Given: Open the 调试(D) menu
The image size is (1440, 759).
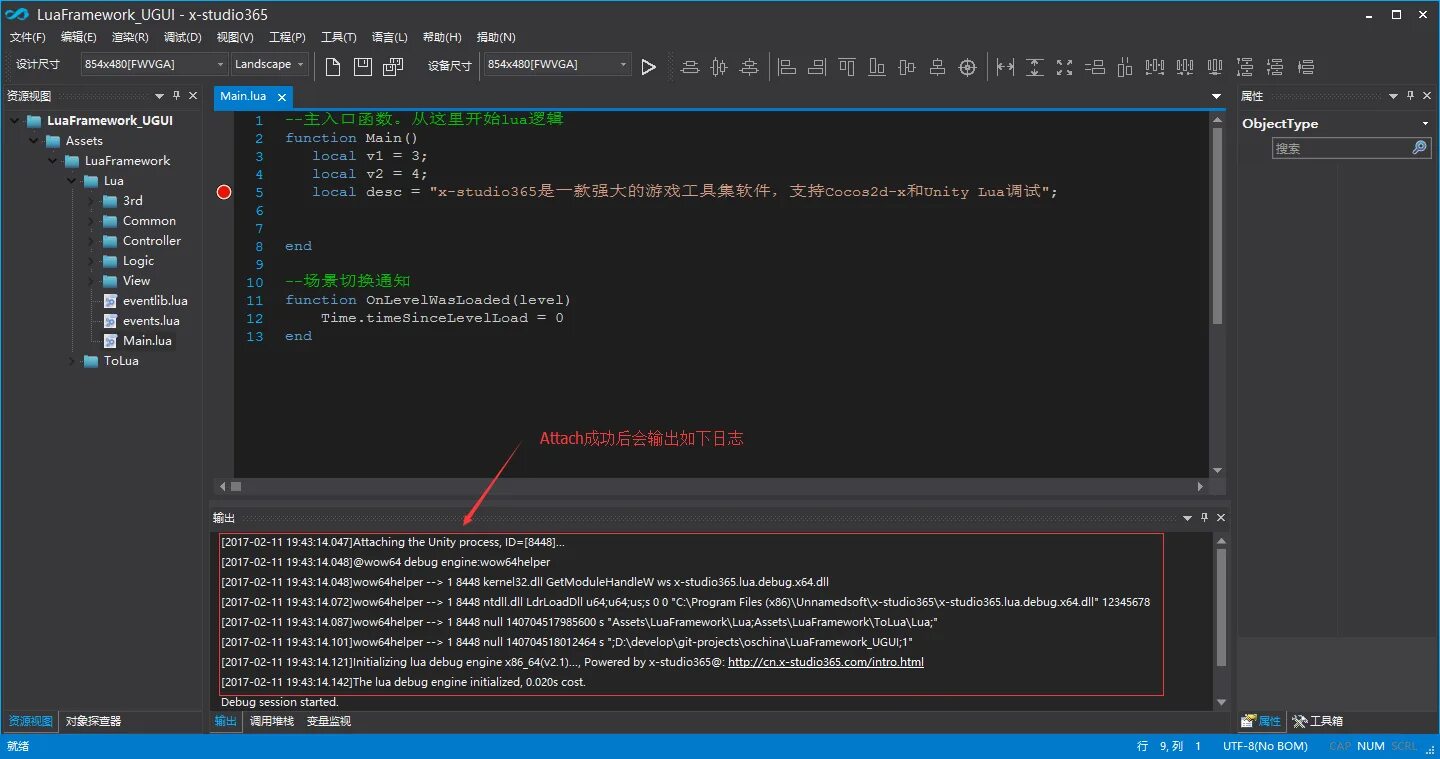Looking at the screenshot, I should coord(182,37).
